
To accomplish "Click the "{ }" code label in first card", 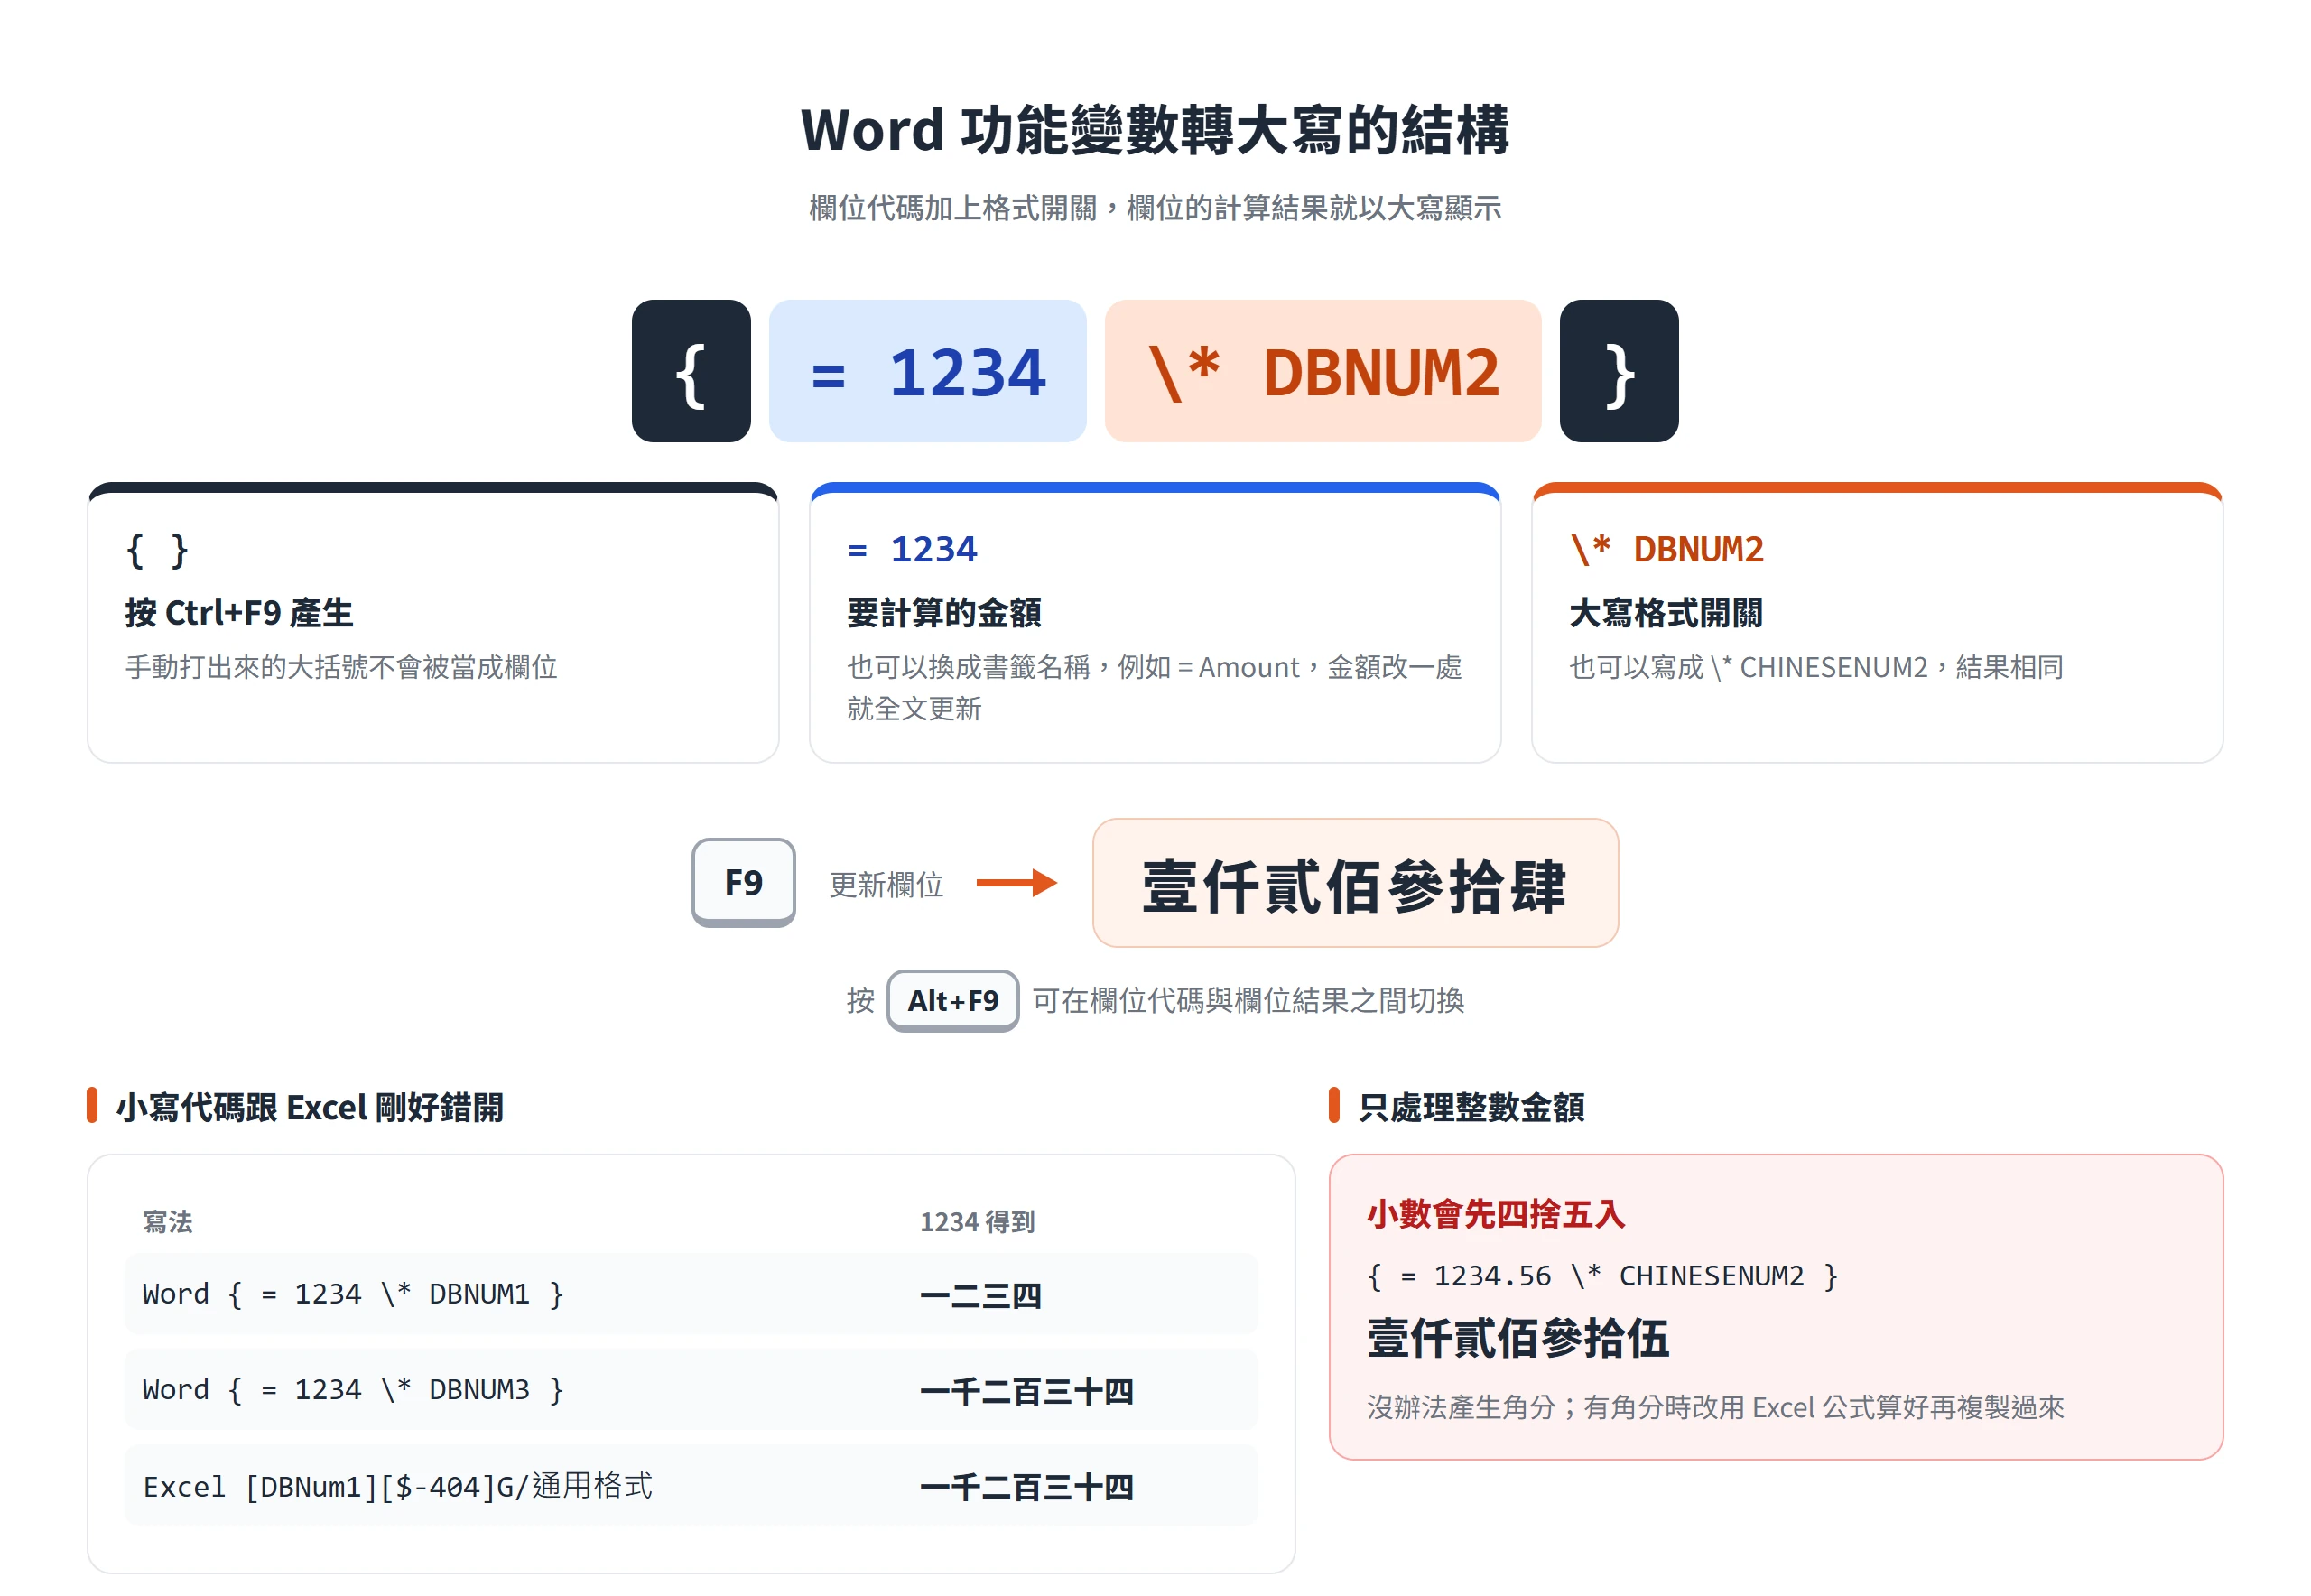I will [157, 549].
